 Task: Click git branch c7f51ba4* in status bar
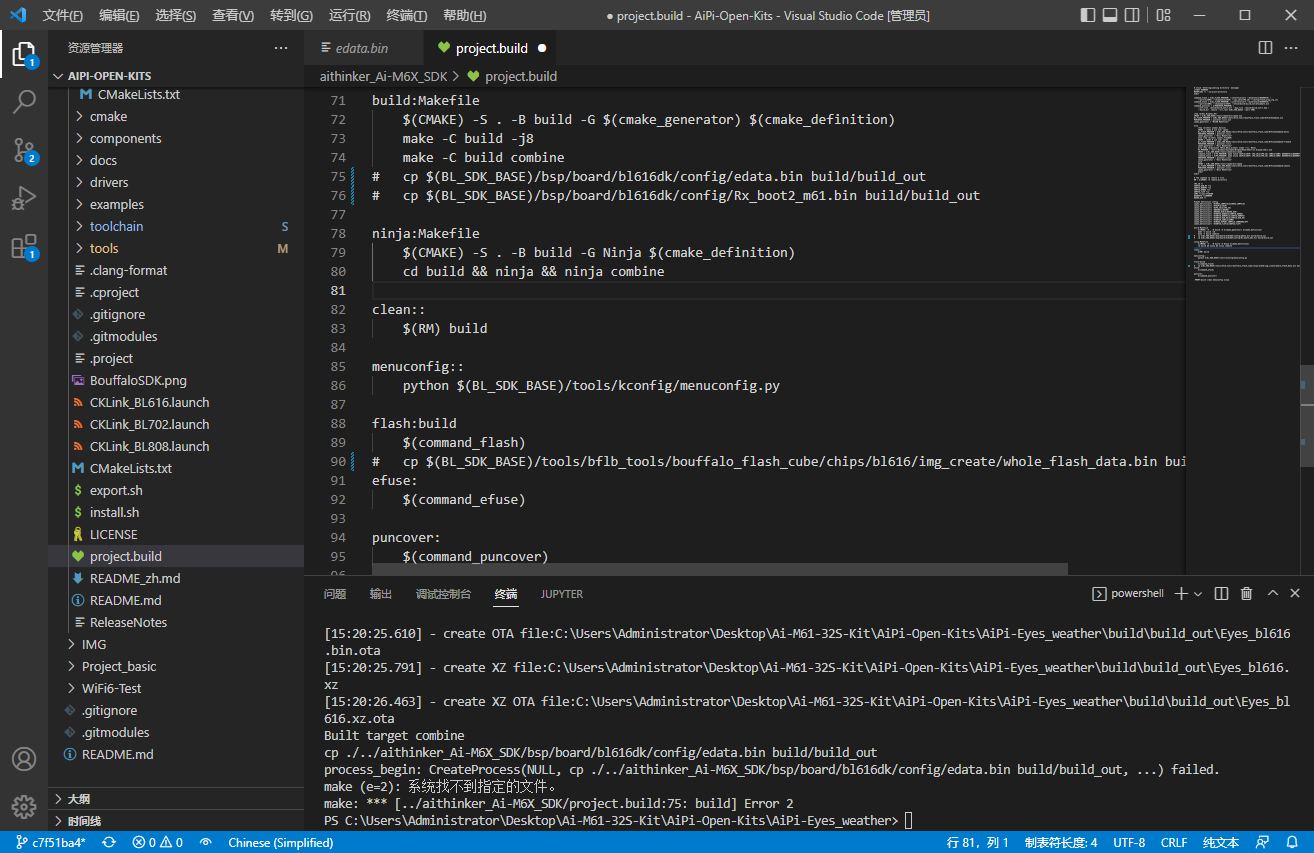click(51, 842)
